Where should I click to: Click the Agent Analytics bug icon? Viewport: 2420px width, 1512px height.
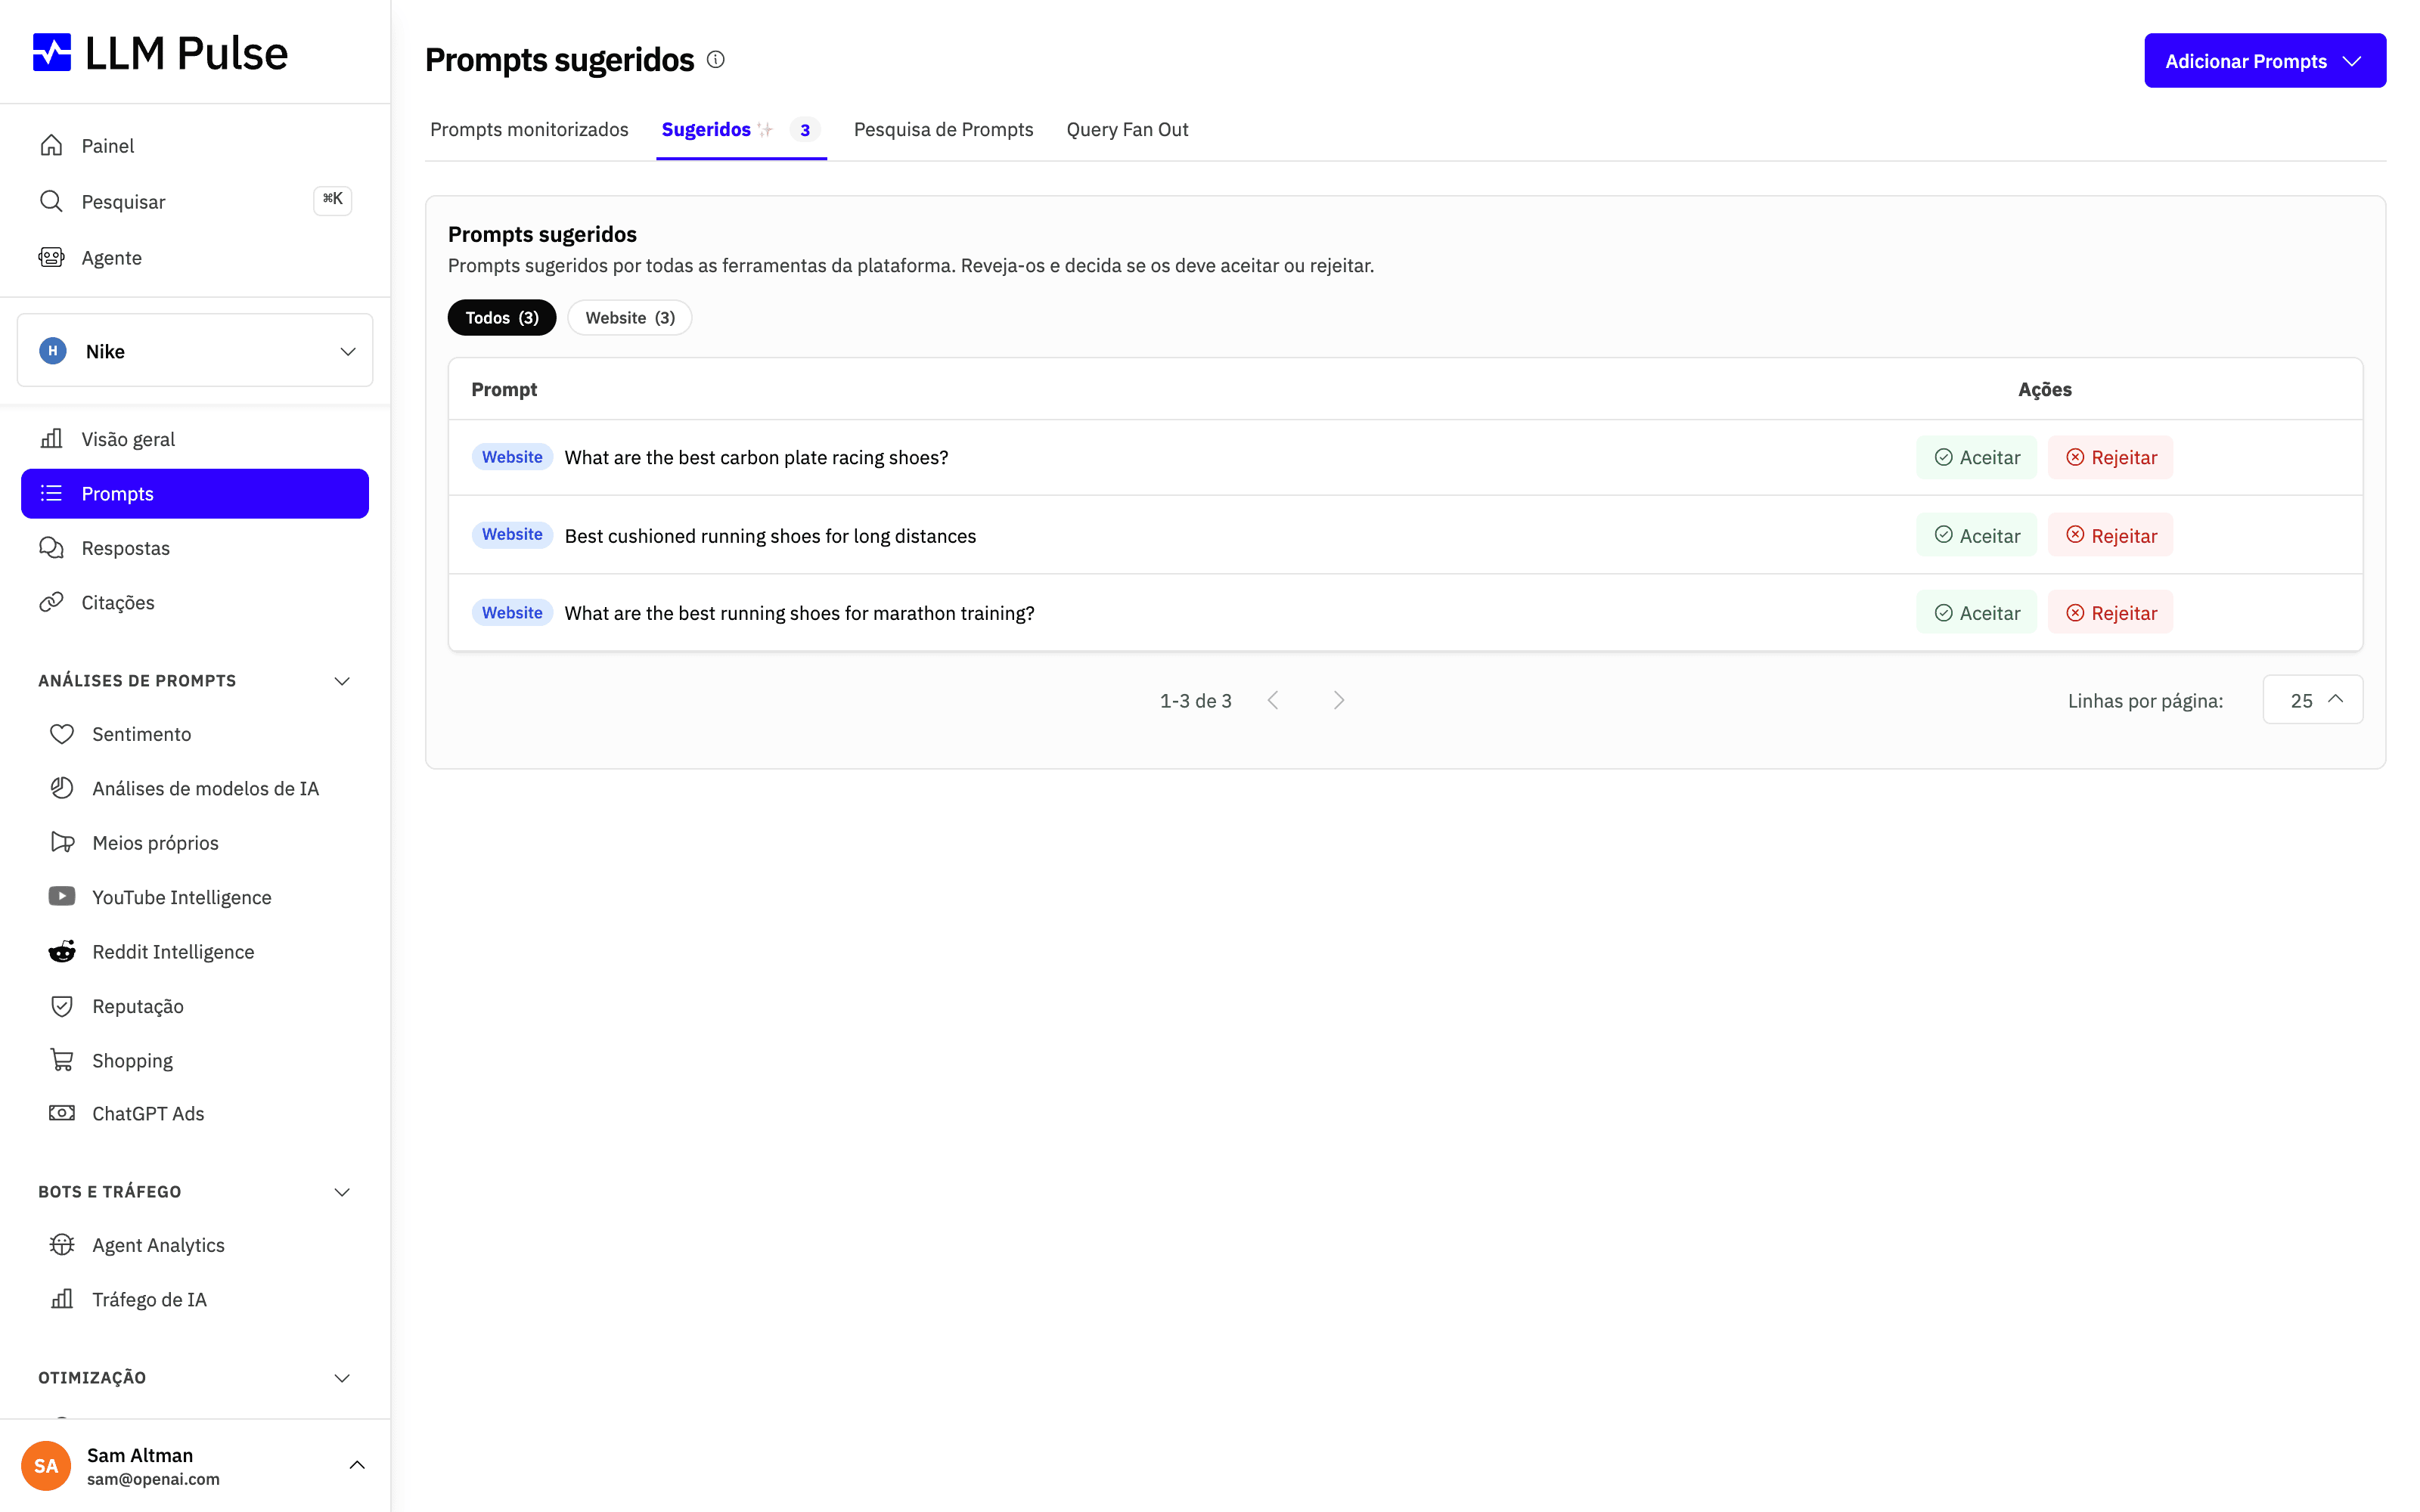(x=62, y=1245)
